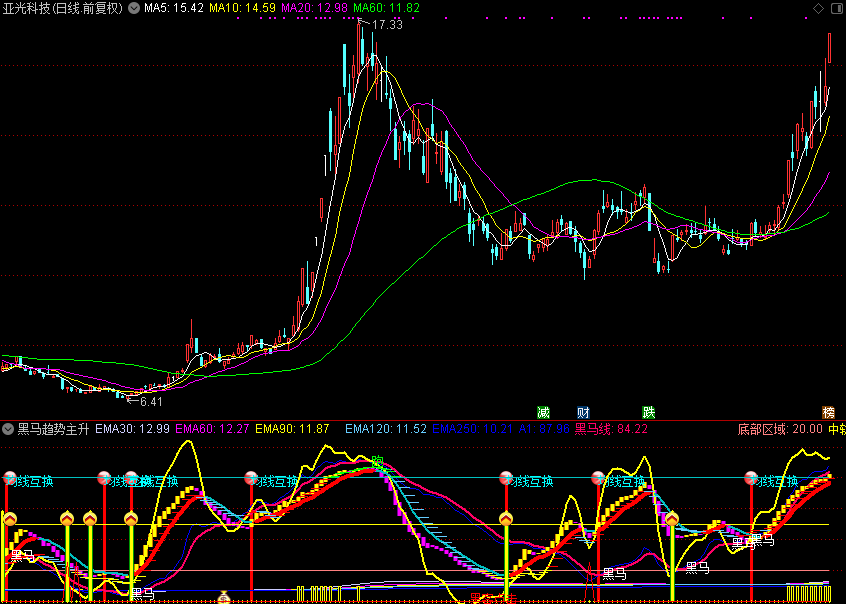Select the MA10: 14.59 indicator value
The width and height of the screenshot is (846, 604).
click(242, 8)
